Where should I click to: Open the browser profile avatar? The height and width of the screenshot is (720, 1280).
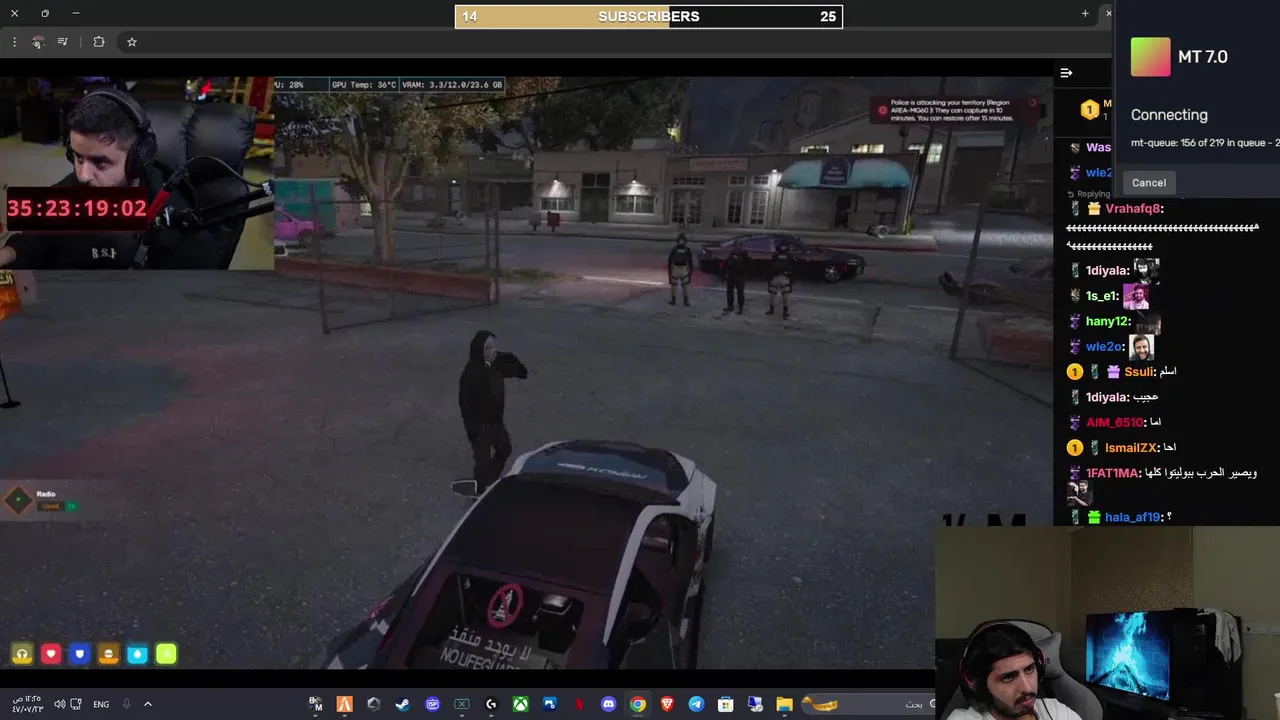click(38, 42)
